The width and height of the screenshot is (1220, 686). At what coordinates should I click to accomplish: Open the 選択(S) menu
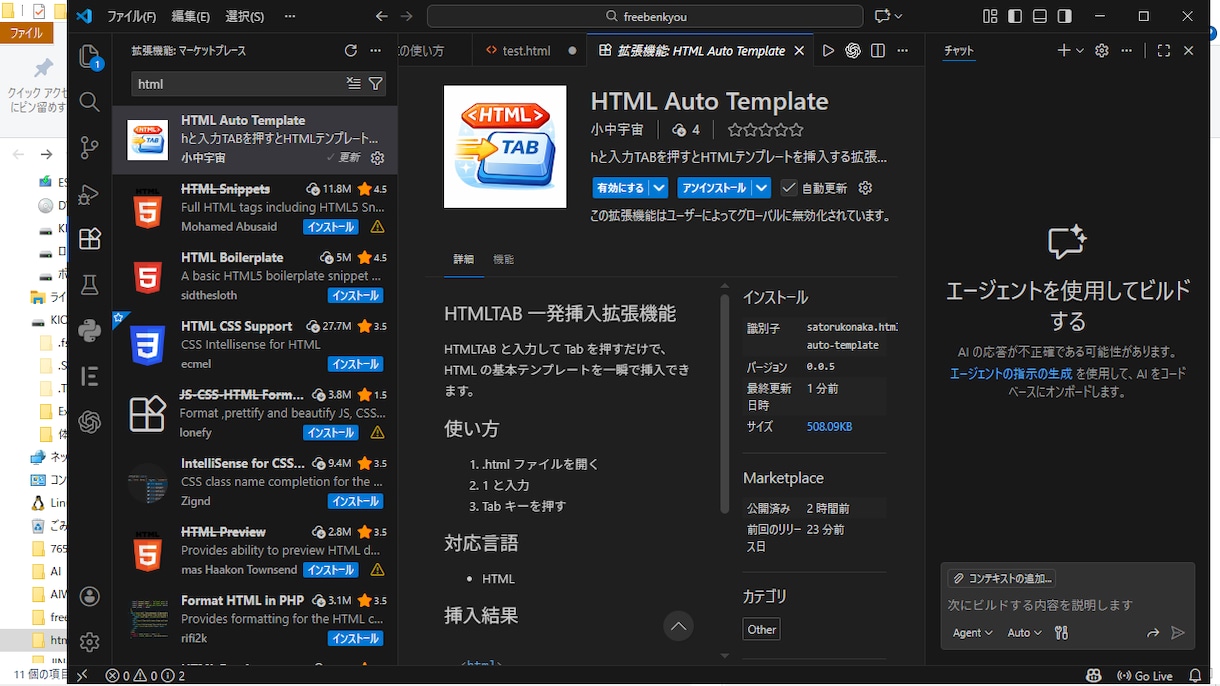click(245, 17)
